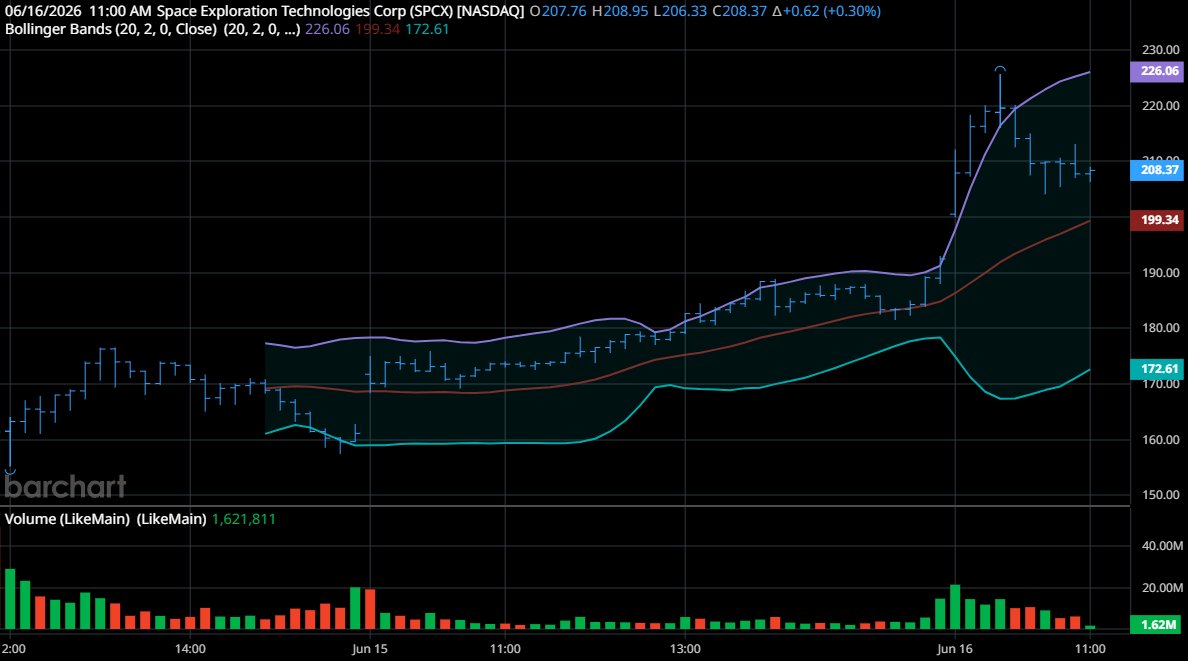Click the 199.34 middle band price tag
The image size is (1188, 661).
coord(1156,220)
